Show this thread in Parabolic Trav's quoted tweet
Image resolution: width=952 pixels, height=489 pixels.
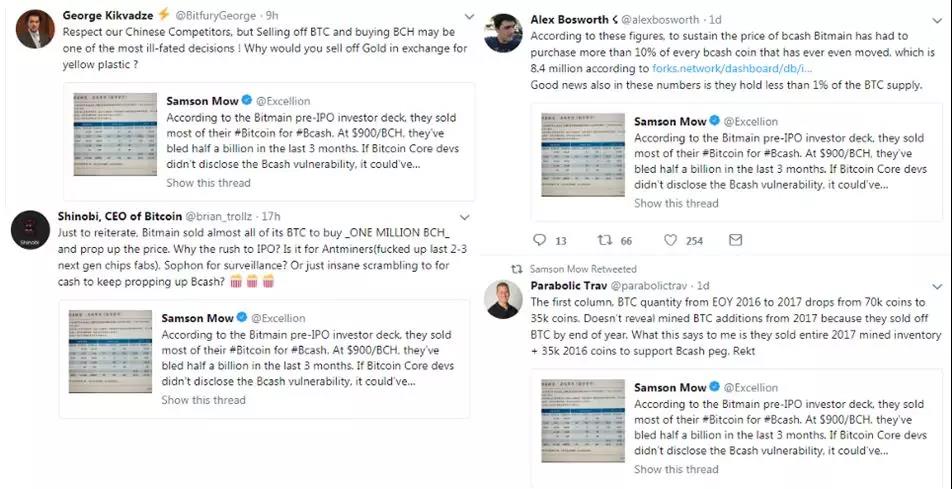point(676,469)
